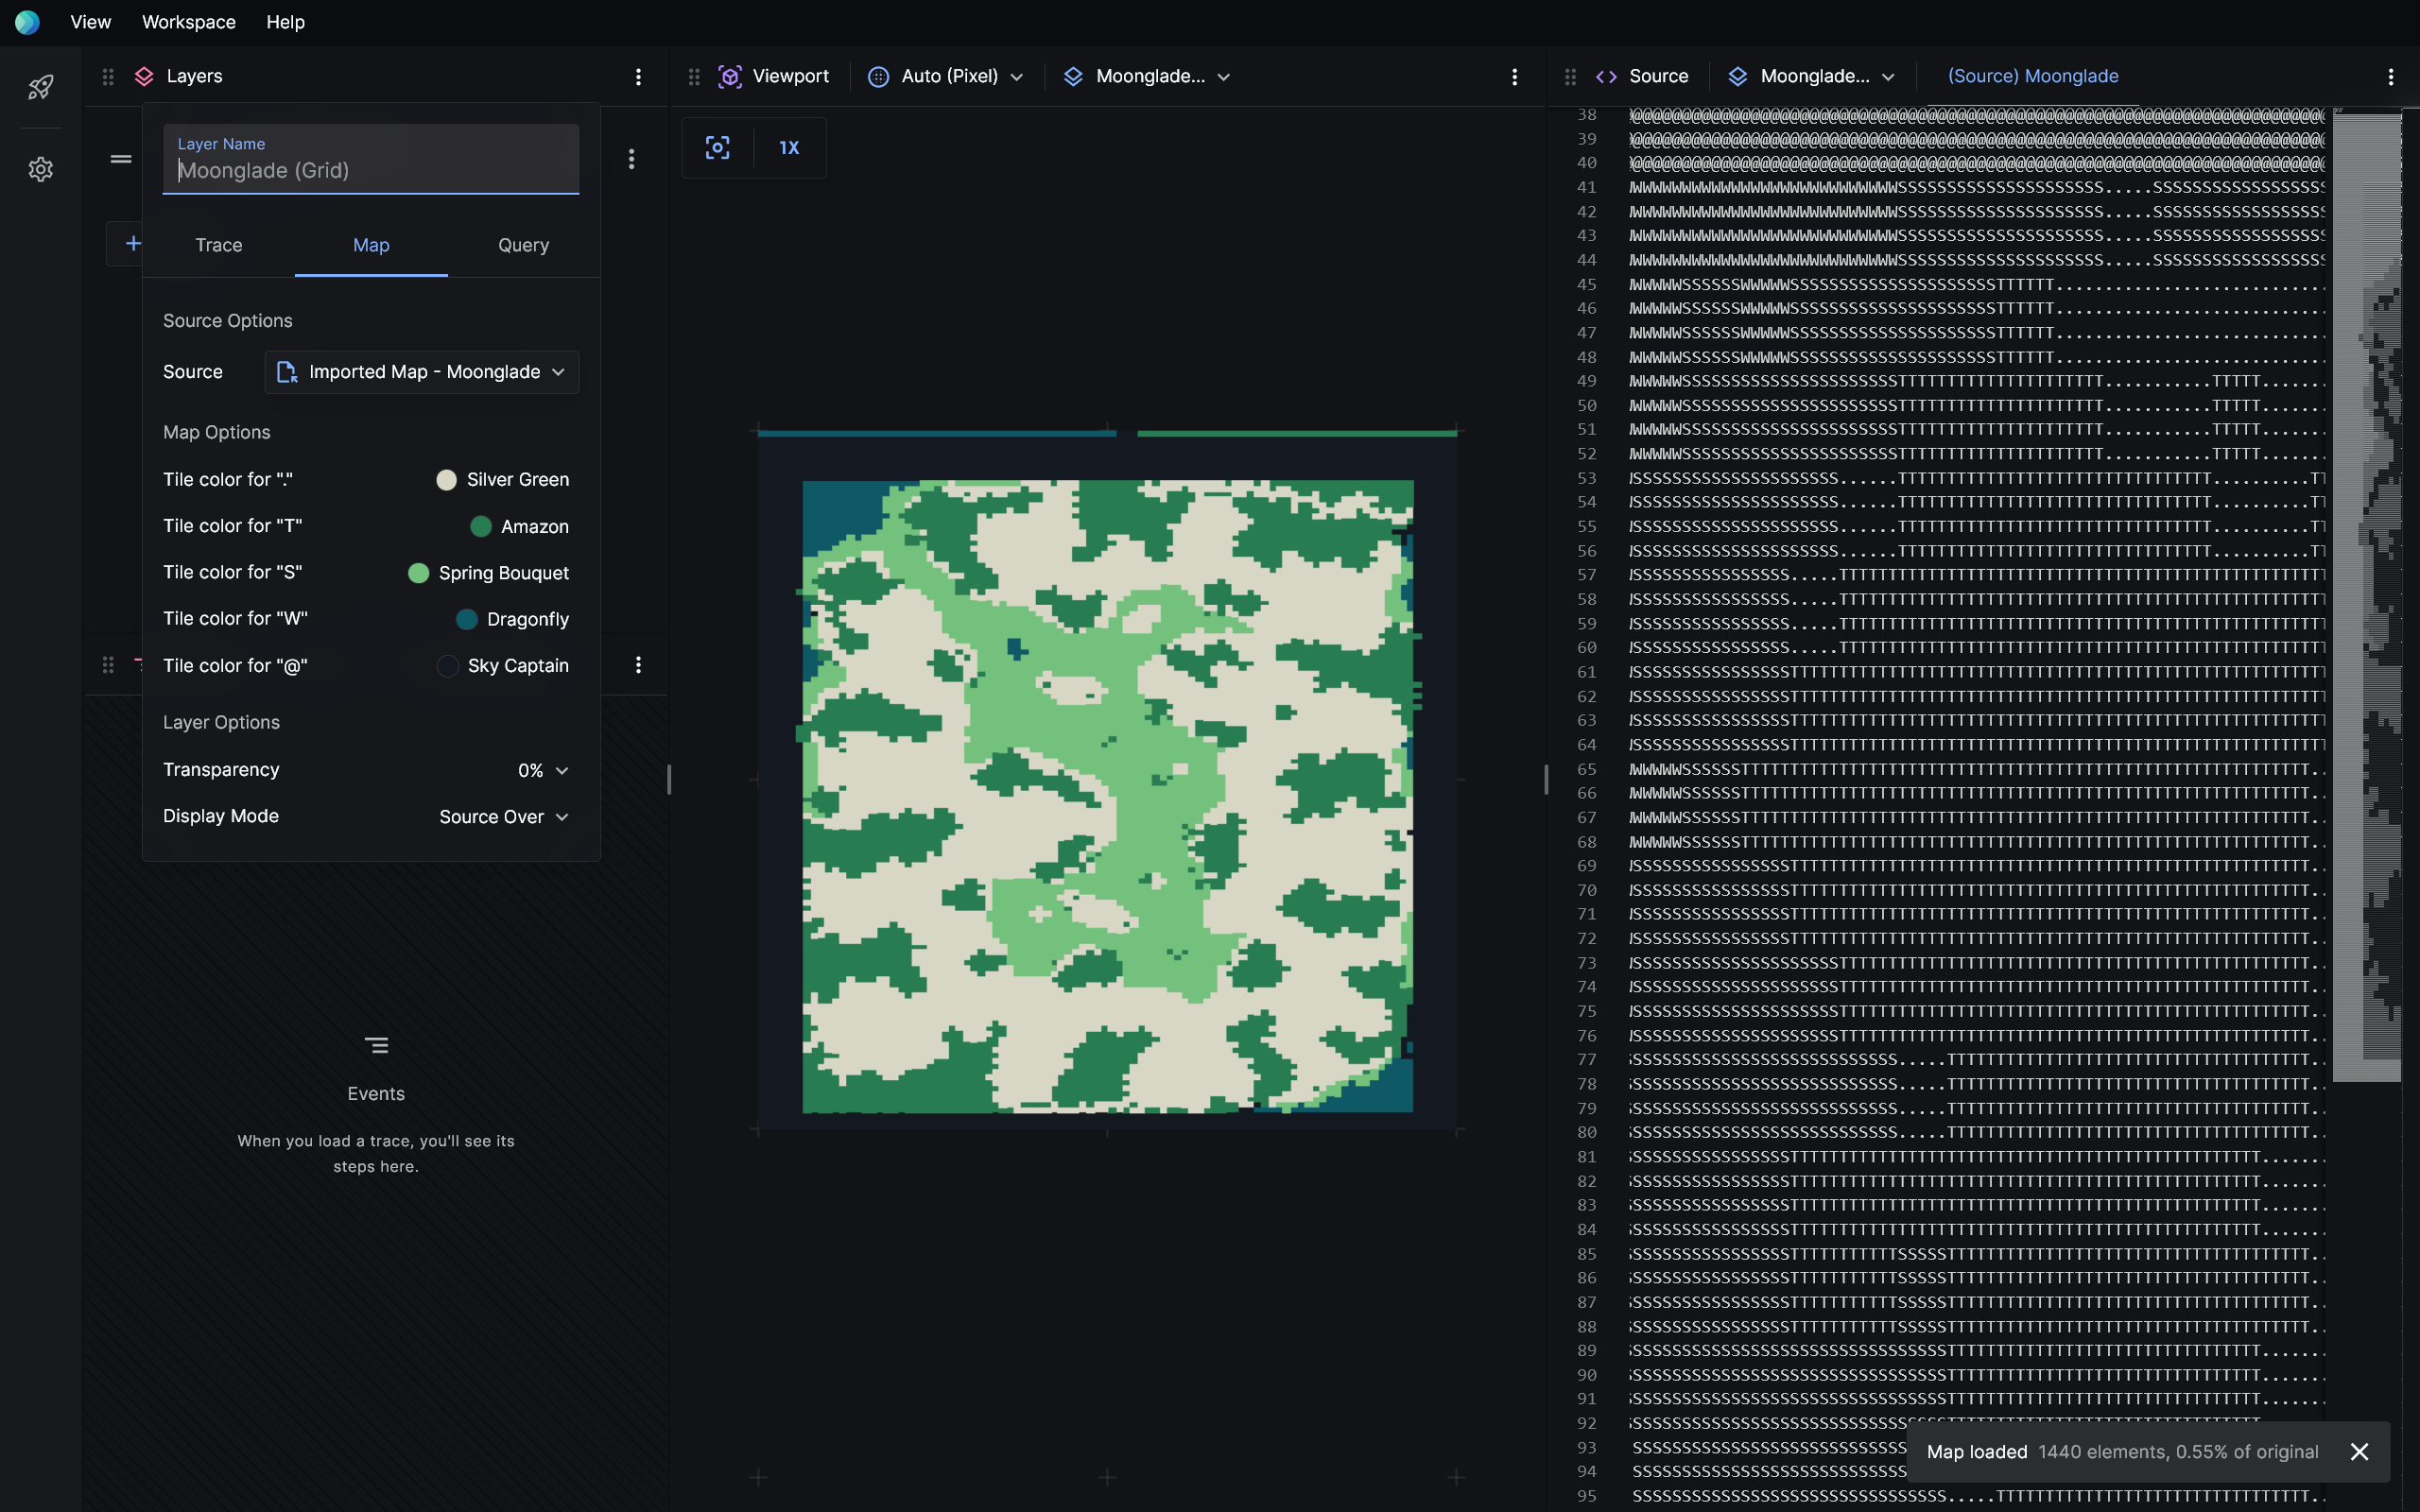The width and height of the screenshot is (2420, 1512).
Task: Click the layer row reorder handle icon
Action: click(x=121, y=159)
